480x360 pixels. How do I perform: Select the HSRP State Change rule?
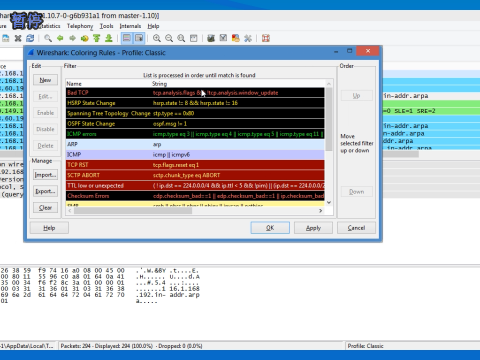click(x=195, y=103)
